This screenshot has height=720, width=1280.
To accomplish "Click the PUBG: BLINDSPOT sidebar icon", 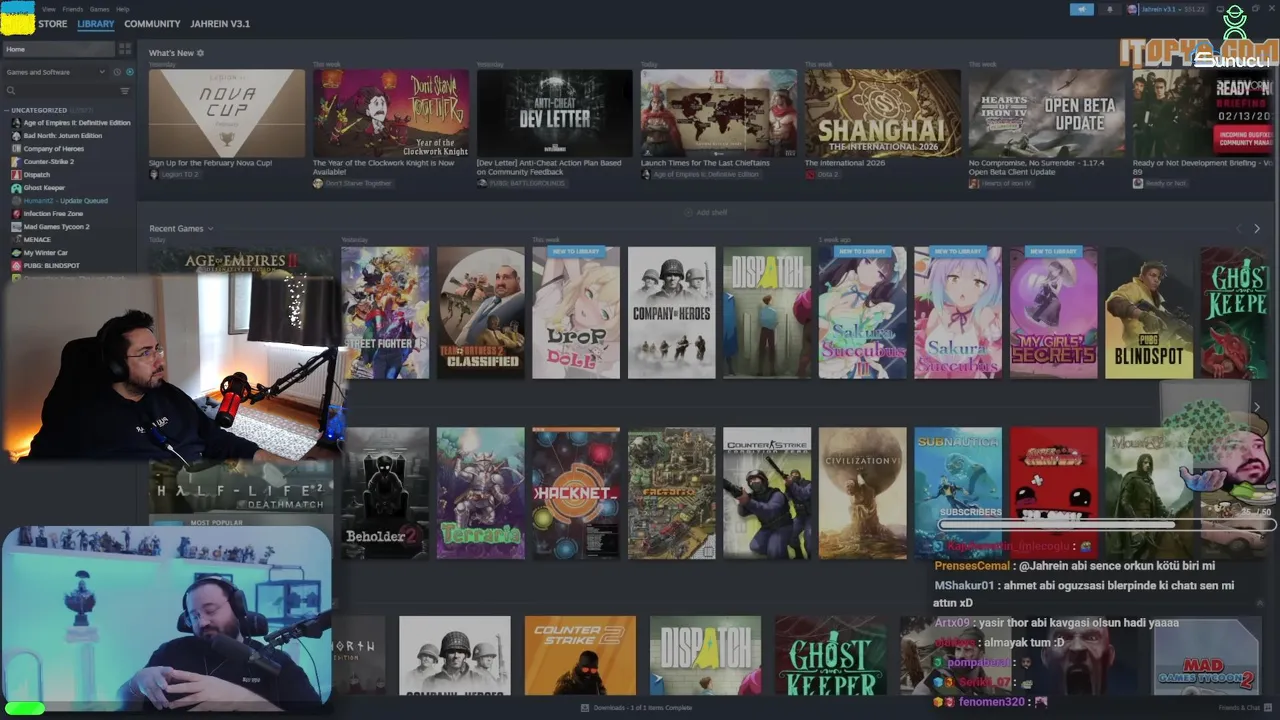I will tap(16, 266).
